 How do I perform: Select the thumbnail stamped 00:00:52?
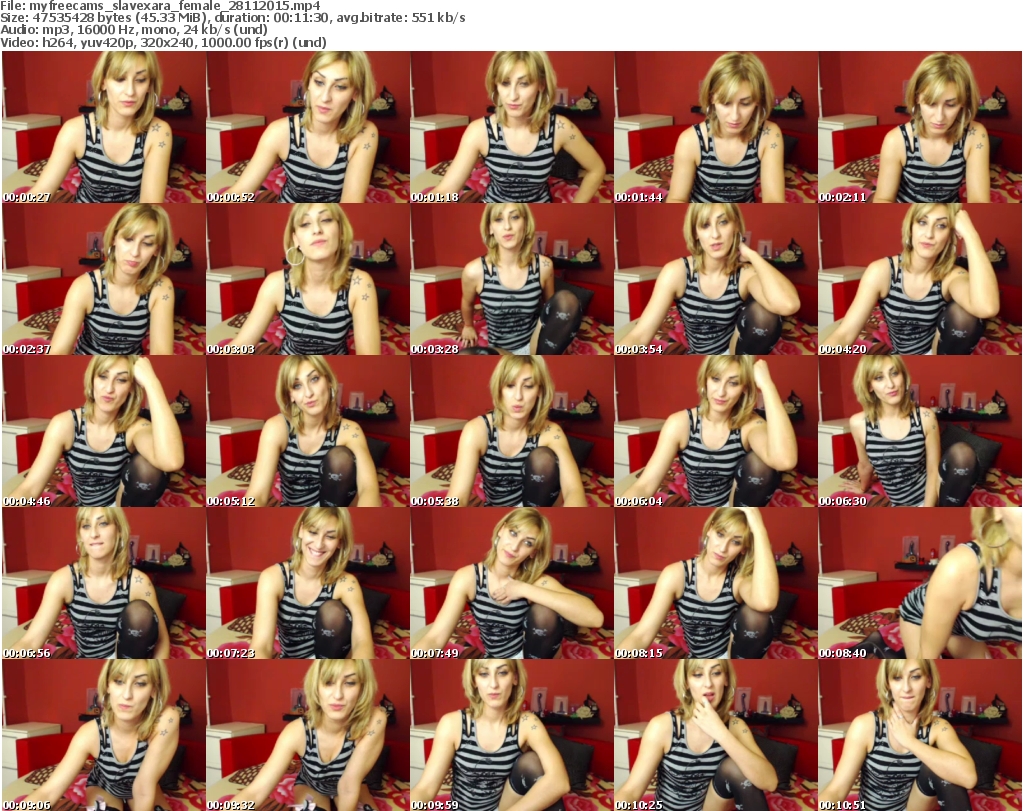click(308, 127)
